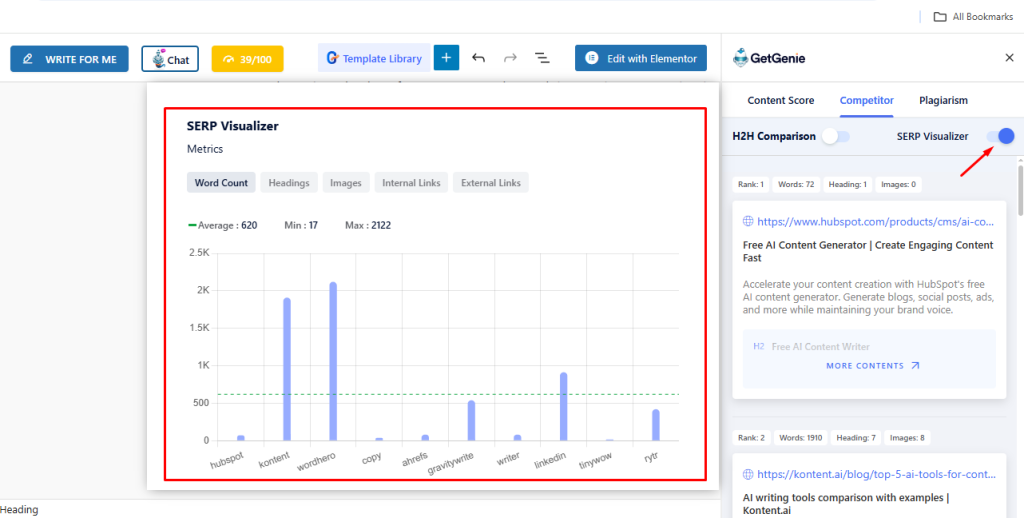1024x518 pixels.
Task: Close the GetGenie sidebar panel
Action: 1009,58
